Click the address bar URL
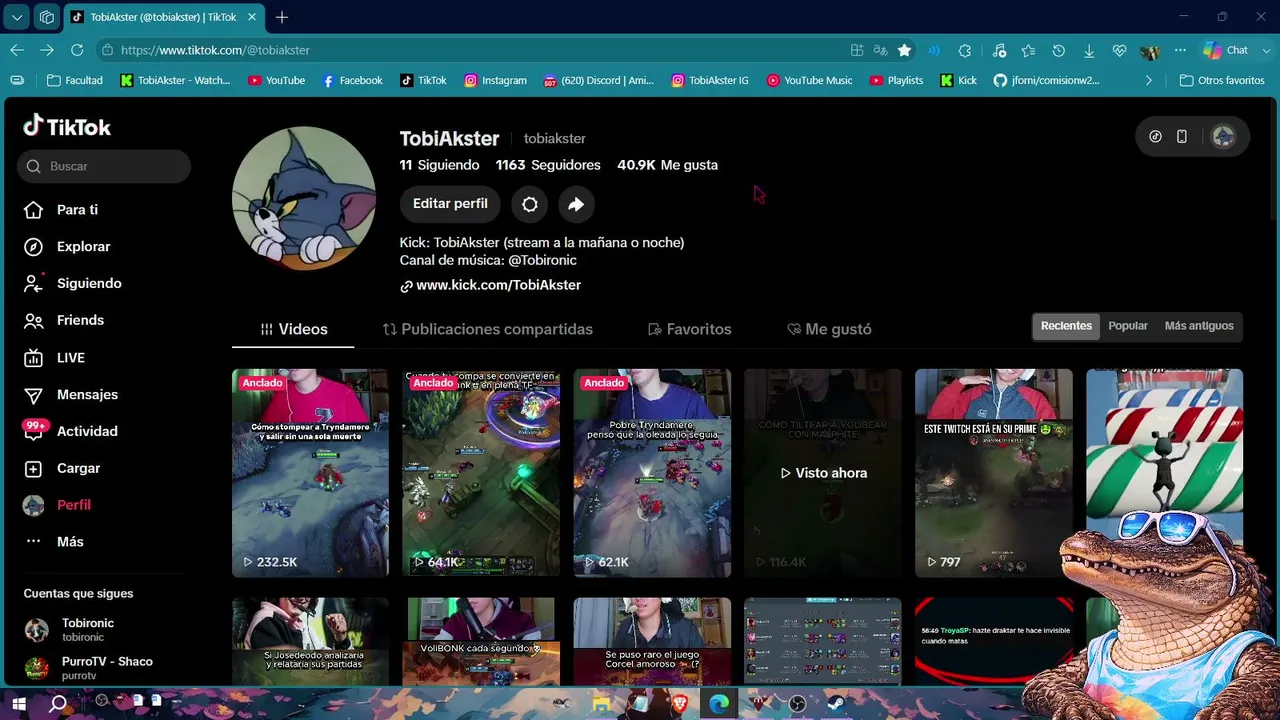This screenshot has height=720, width=1280. tap(215, 50)
